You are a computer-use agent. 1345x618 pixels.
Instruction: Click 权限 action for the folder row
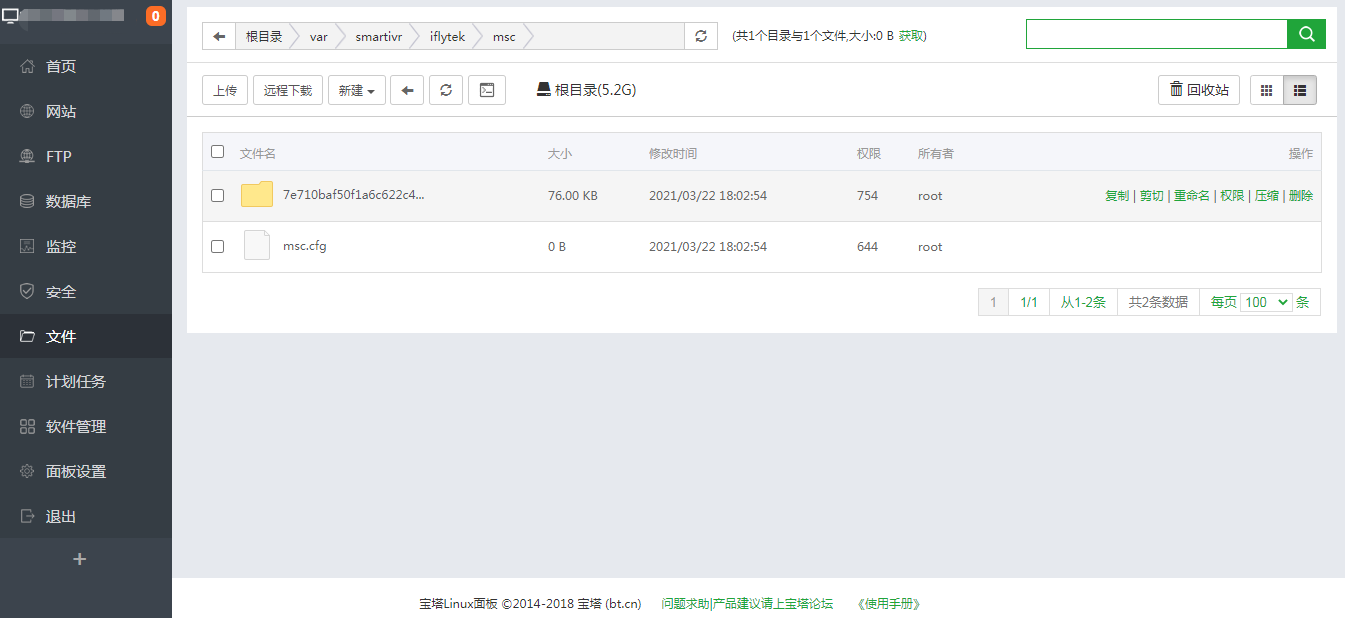pos(1232,196)
